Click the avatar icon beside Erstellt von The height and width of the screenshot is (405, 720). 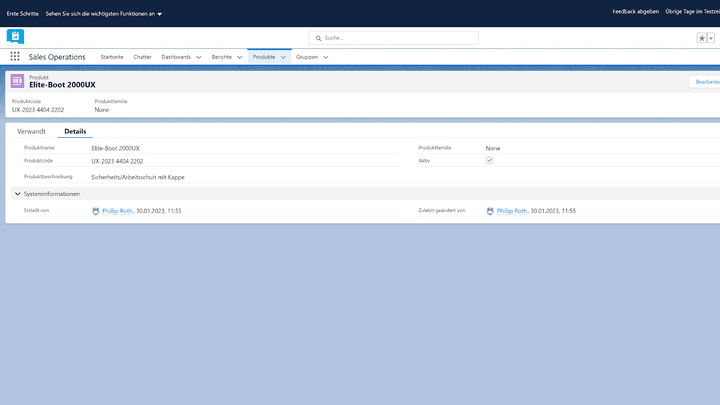pos(96,211)
